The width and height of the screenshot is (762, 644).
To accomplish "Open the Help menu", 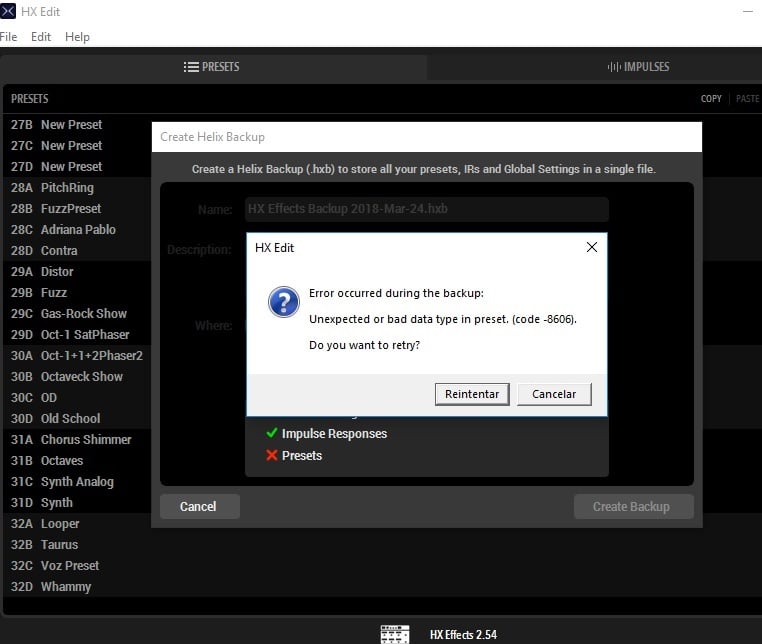I will tap(77, 37).
